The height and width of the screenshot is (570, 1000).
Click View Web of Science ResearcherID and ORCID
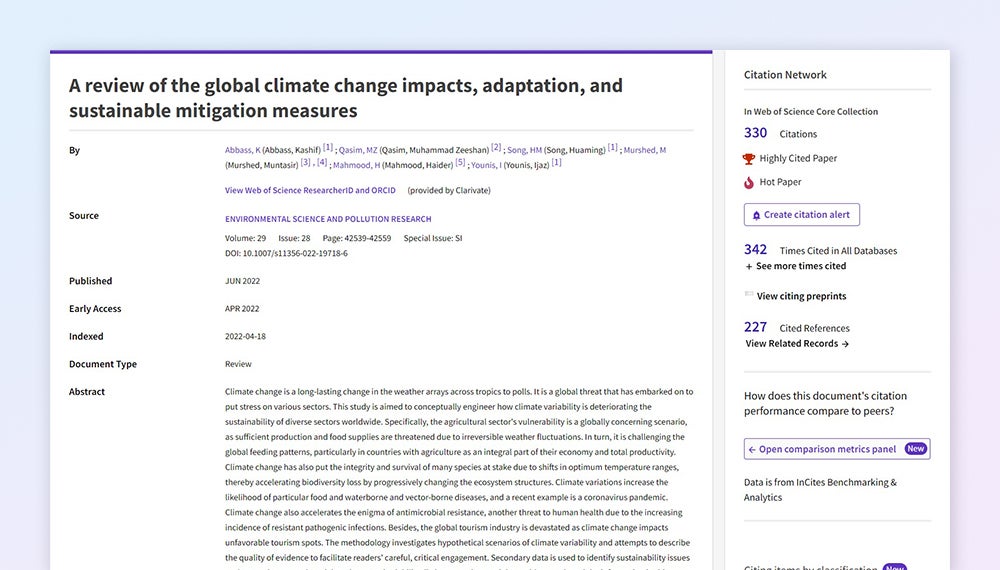pyautogui.click(x=310, y=190)
